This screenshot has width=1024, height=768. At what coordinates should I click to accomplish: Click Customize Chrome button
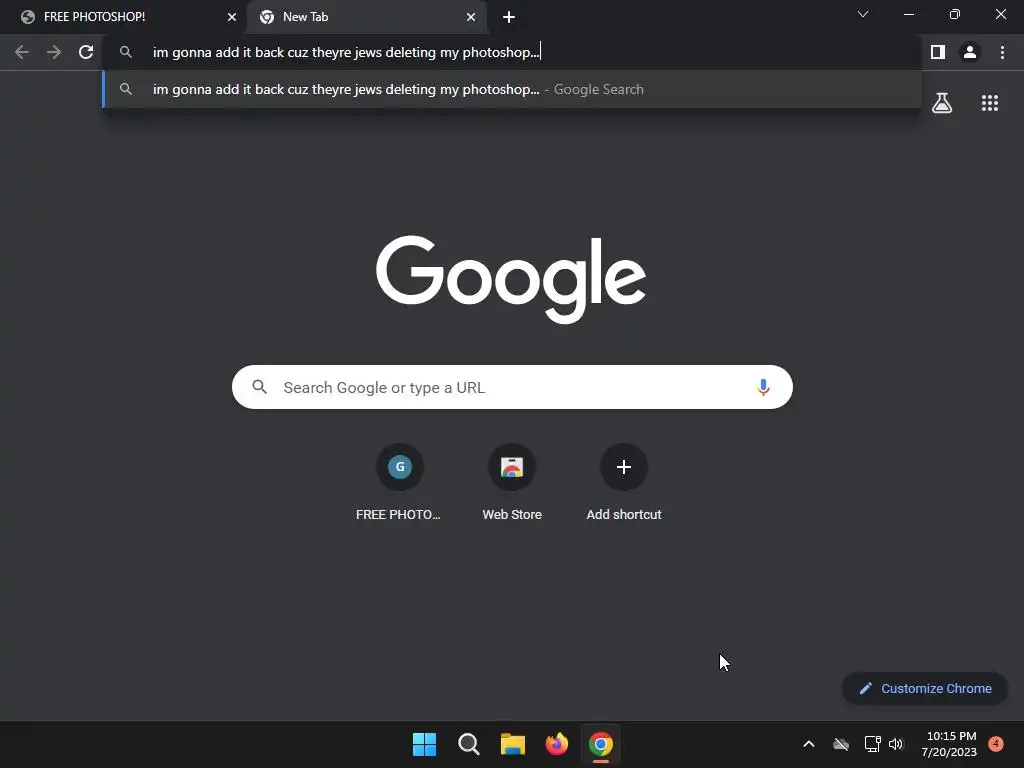coord(925,688)
